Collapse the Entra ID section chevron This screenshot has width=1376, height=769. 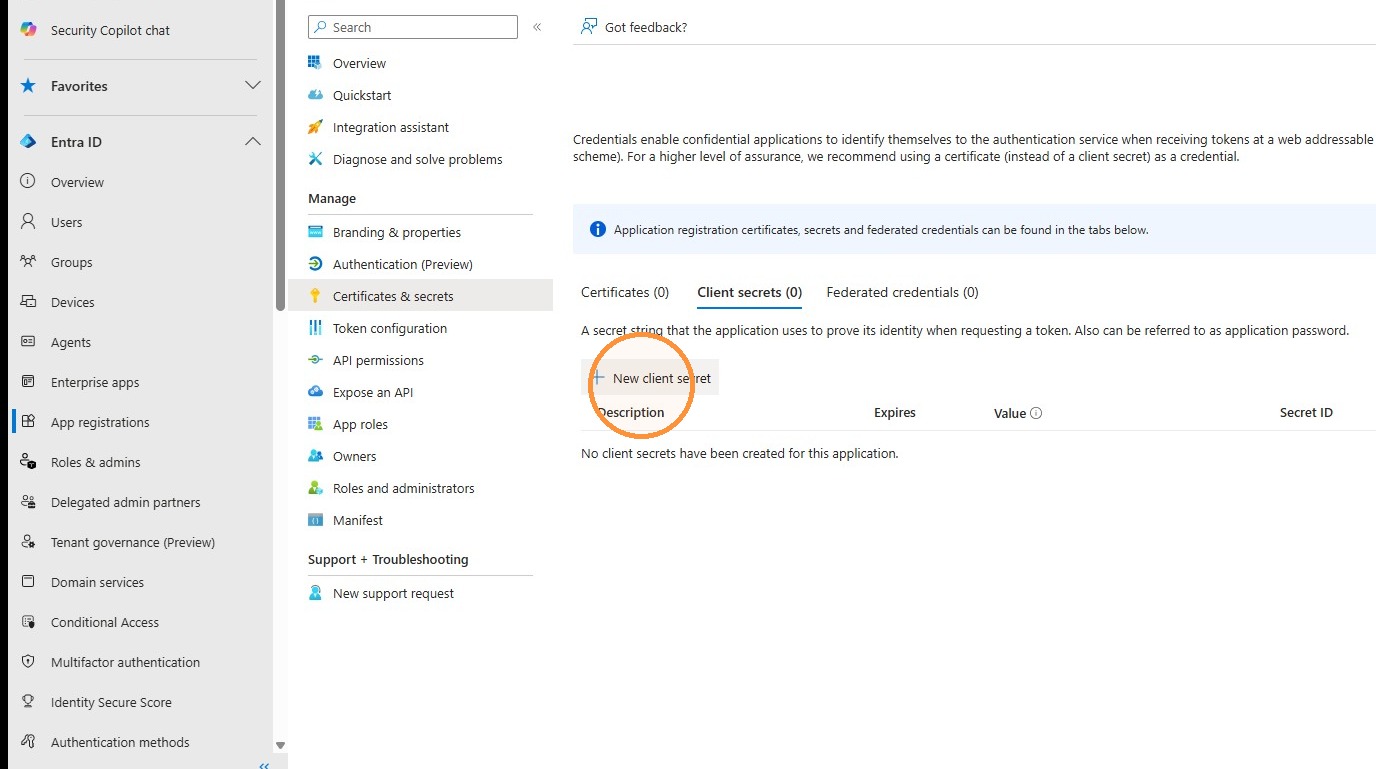(253, 142)
